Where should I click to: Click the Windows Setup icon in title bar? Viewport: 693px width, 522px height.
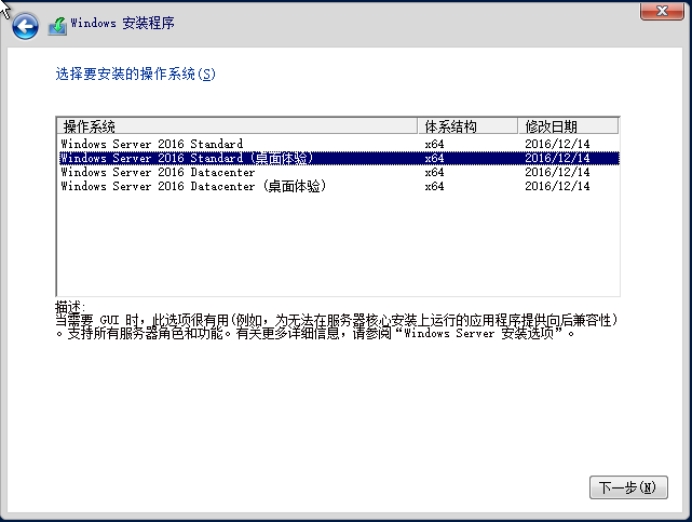coord(57,26)
